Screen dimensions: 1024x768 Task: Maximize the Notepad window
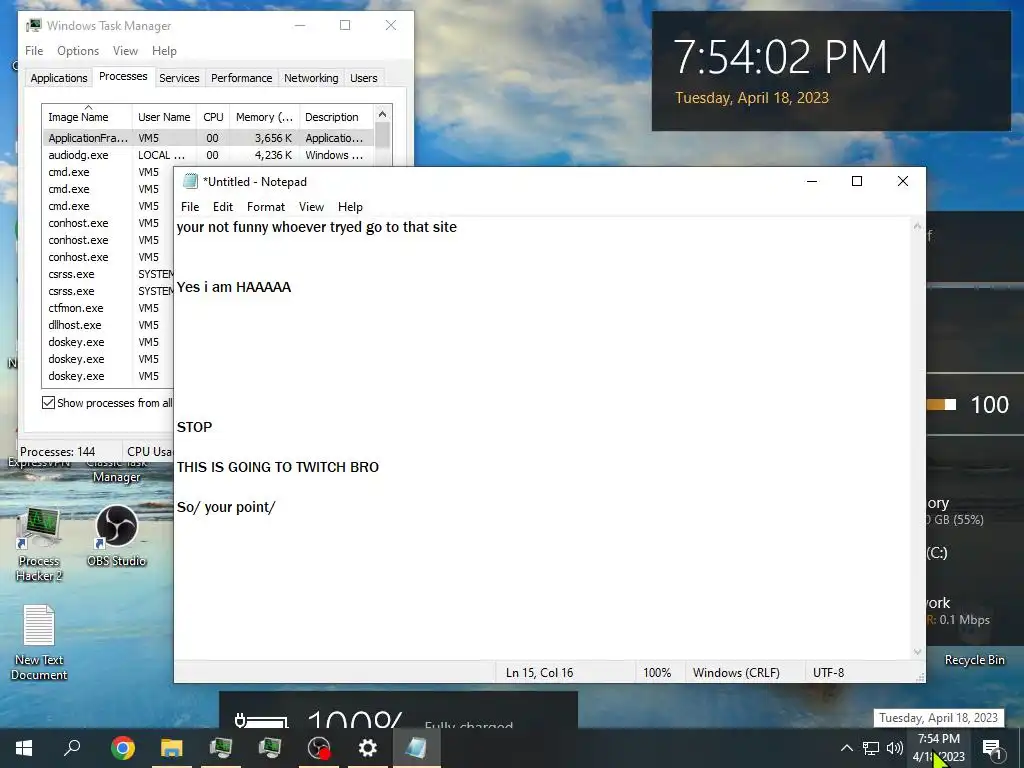[x=857, y=181]
